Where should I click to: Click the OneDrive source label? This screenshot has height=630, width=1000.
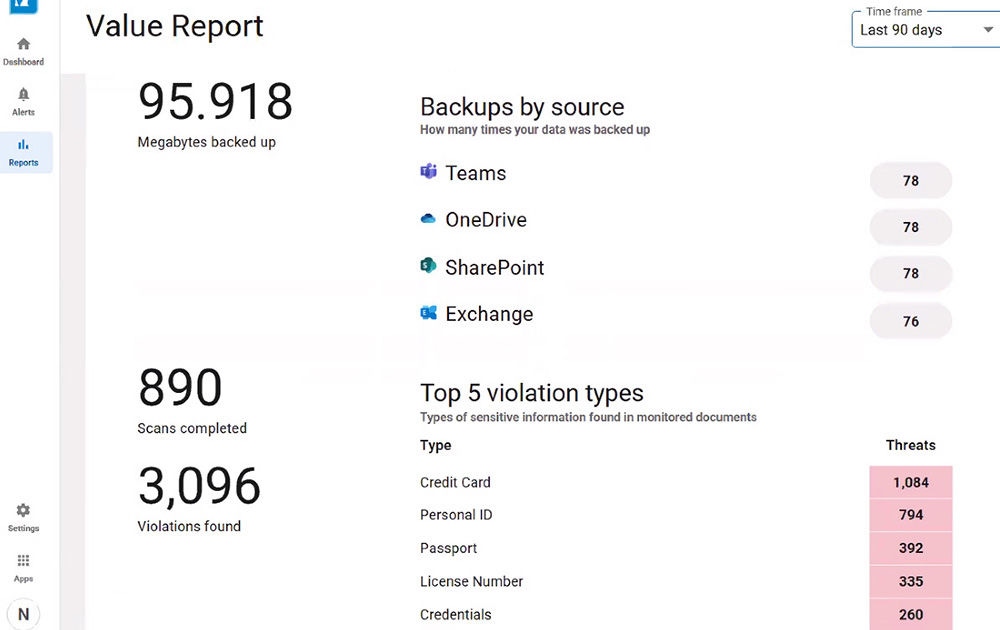(x=486, y=219)
